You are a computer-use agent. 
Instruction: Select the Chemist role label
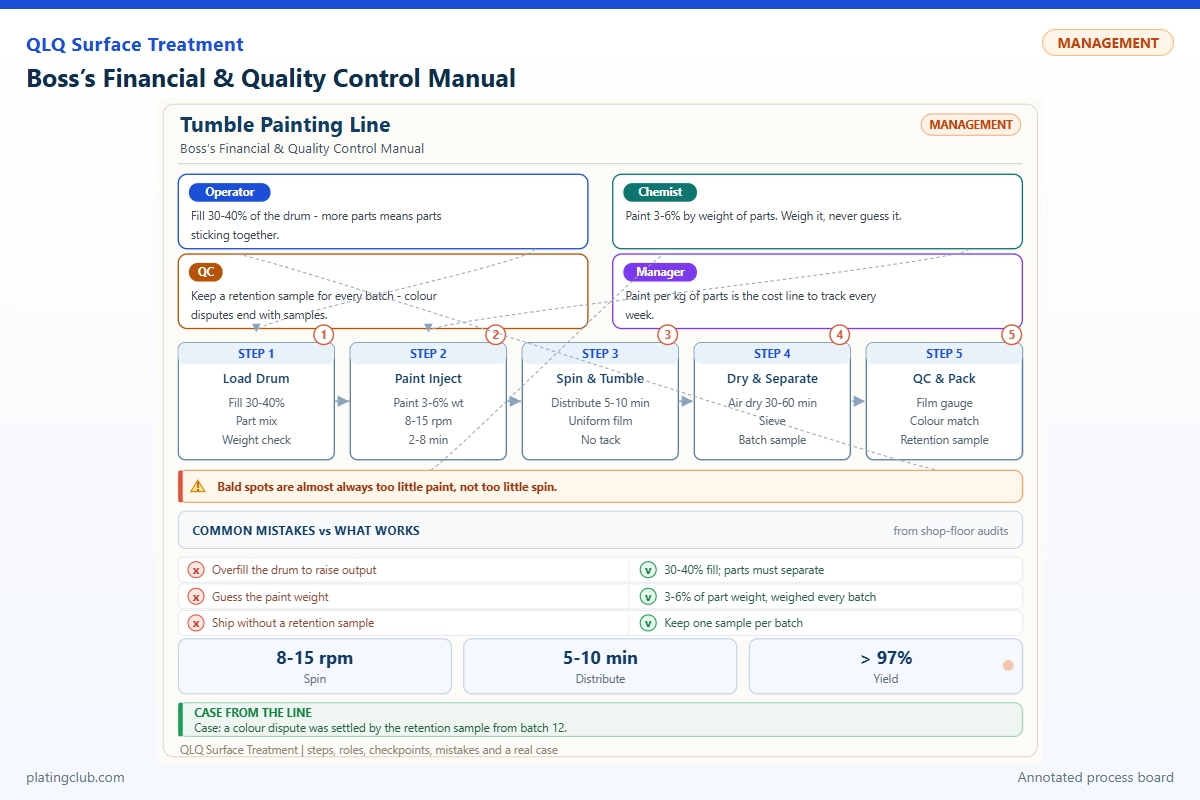(660, 192)
